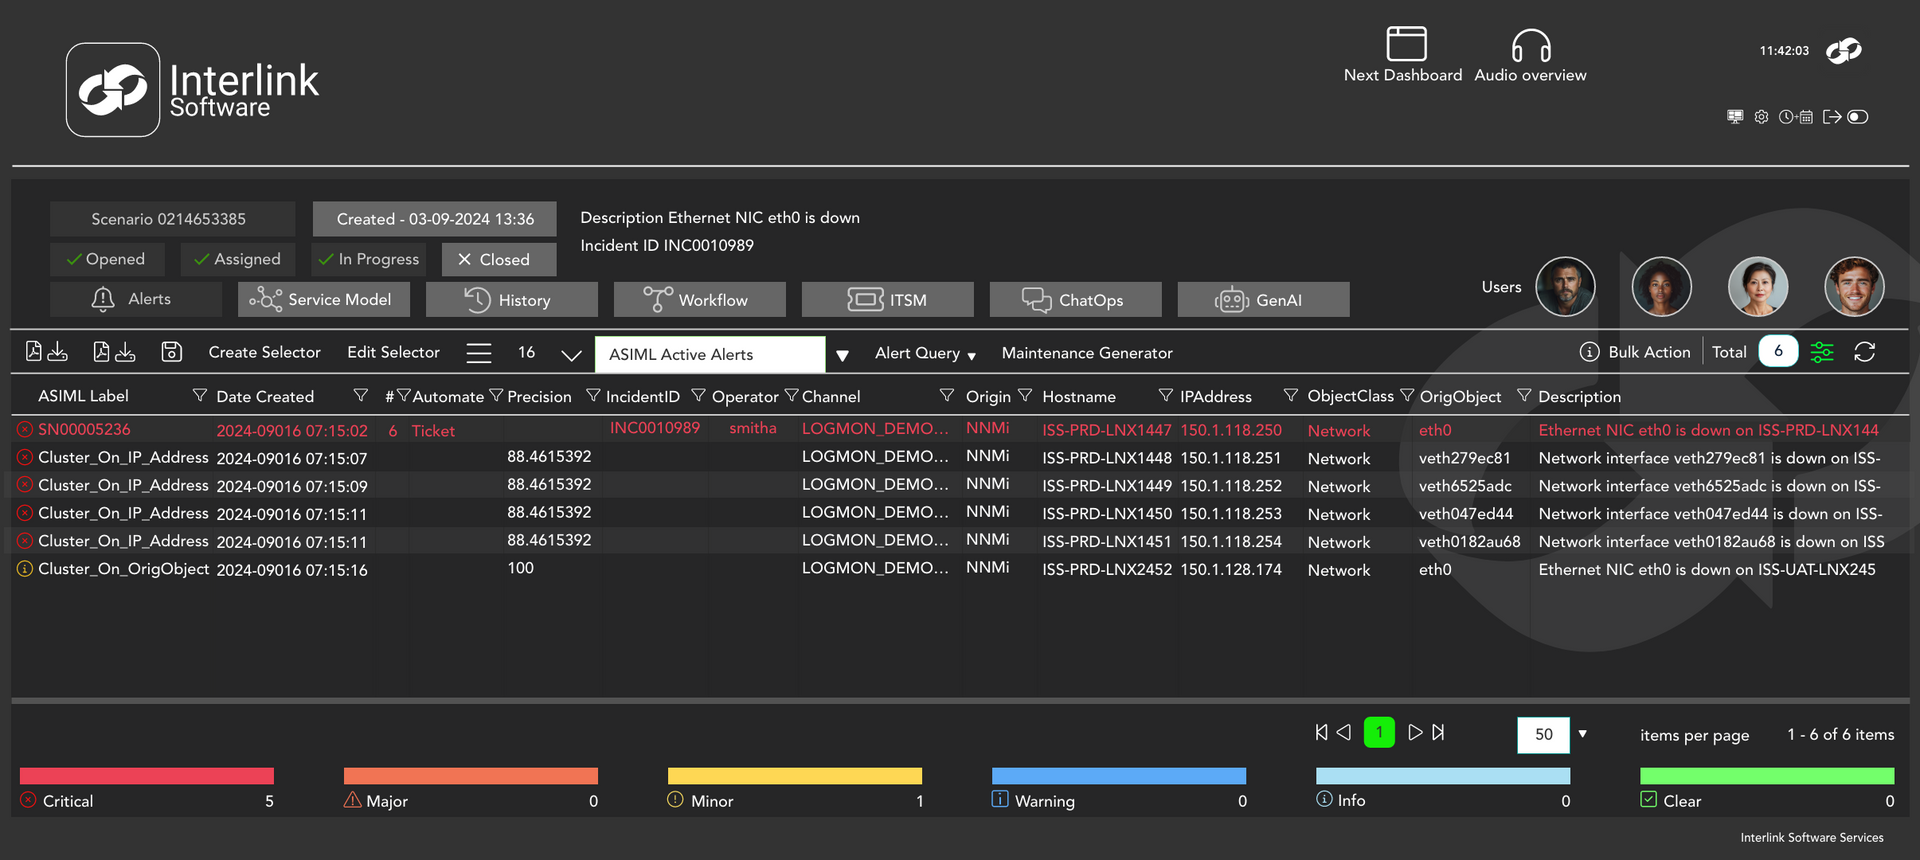Click the monitor dashboard icon in header
1920x860 pixels.
coord(1735,117)
